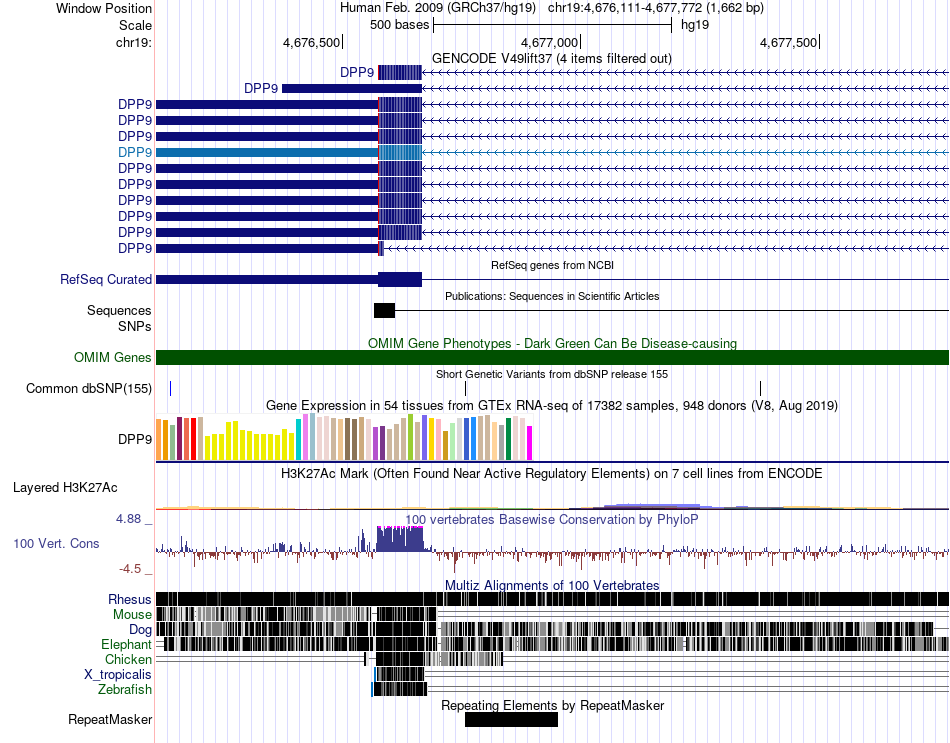Open the GENCODE V49lift37 track title

551,59
